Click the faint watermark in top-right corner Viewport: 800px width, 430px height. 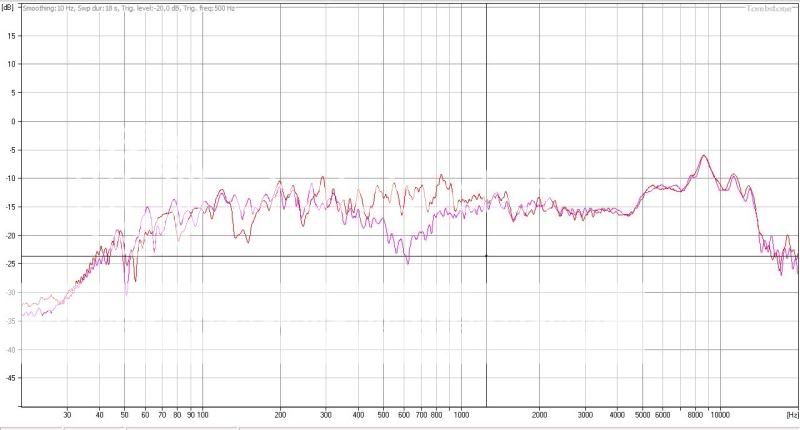click(x=772, y=8)
